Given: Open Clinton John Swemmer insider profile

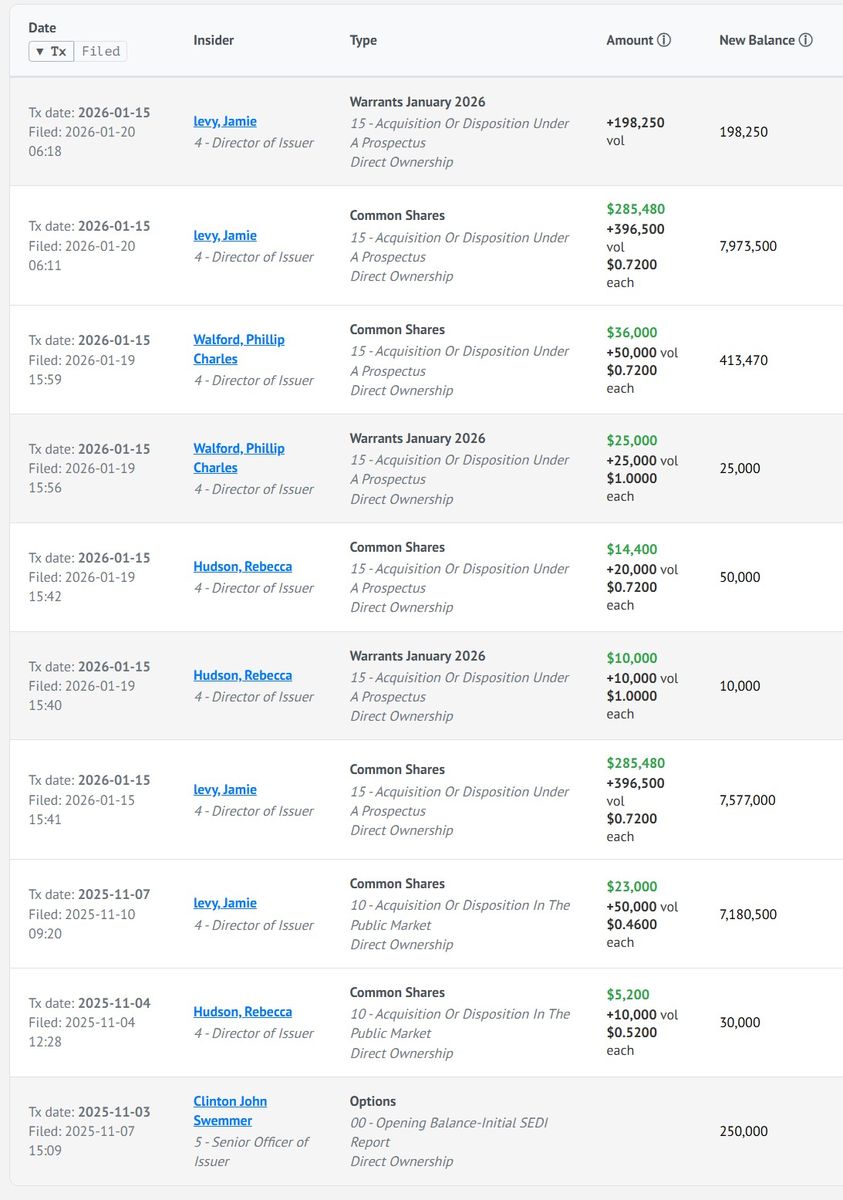Looking at the screenshot, I should pos(230,1111).
